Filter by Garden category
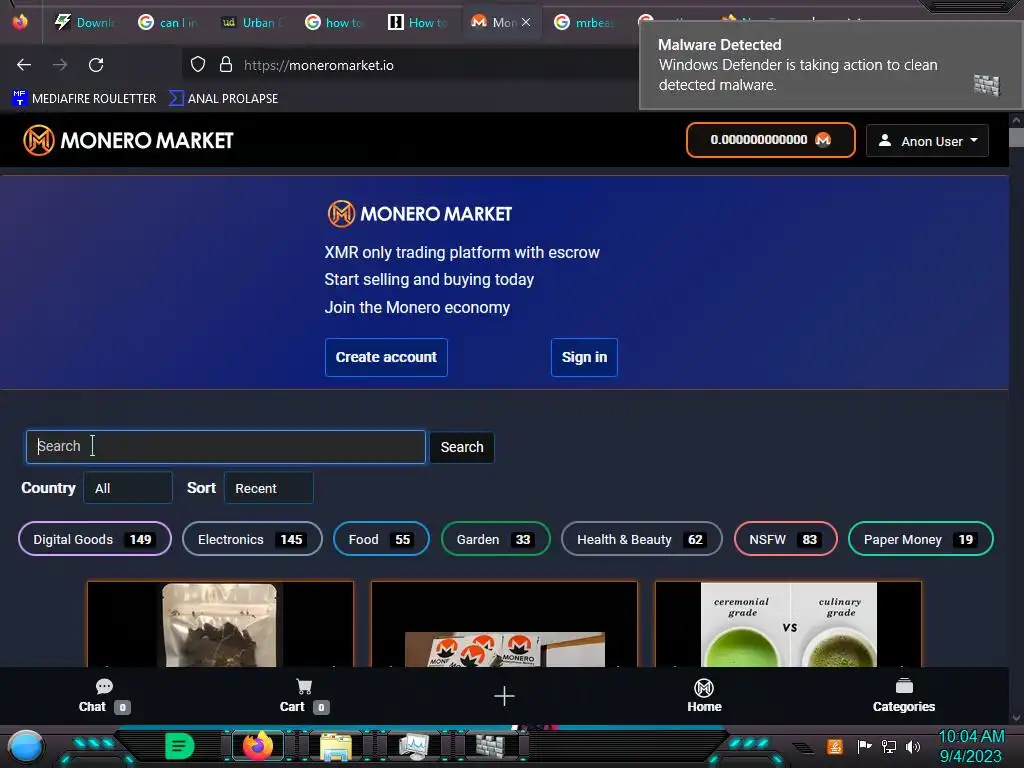This screenshot has width=1024, height=768. click(496, 539)
